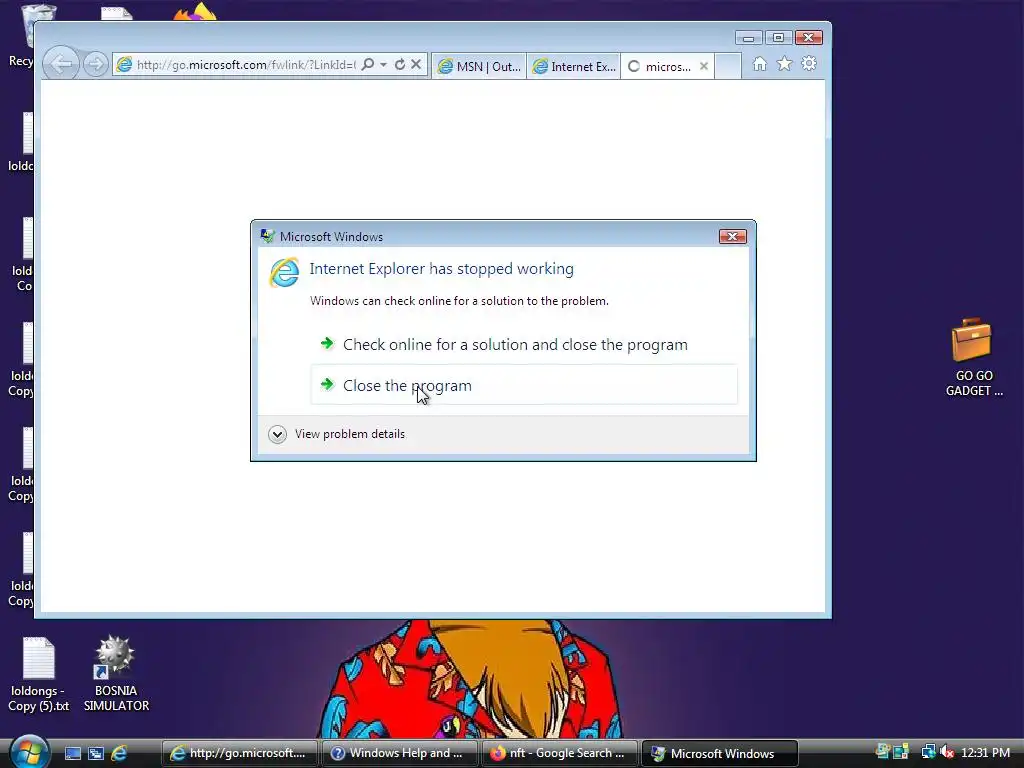Open a new blank tab
The height and width of the screenshot is (768, 1024).
click(728, 66)
